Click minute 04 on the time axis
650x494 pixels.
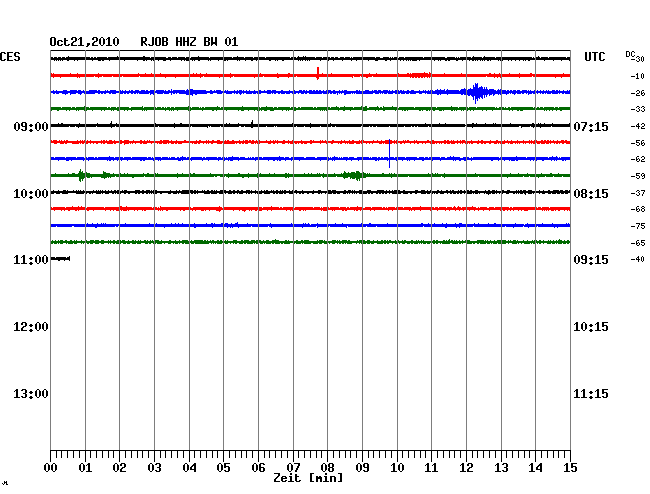pos(189,467)
